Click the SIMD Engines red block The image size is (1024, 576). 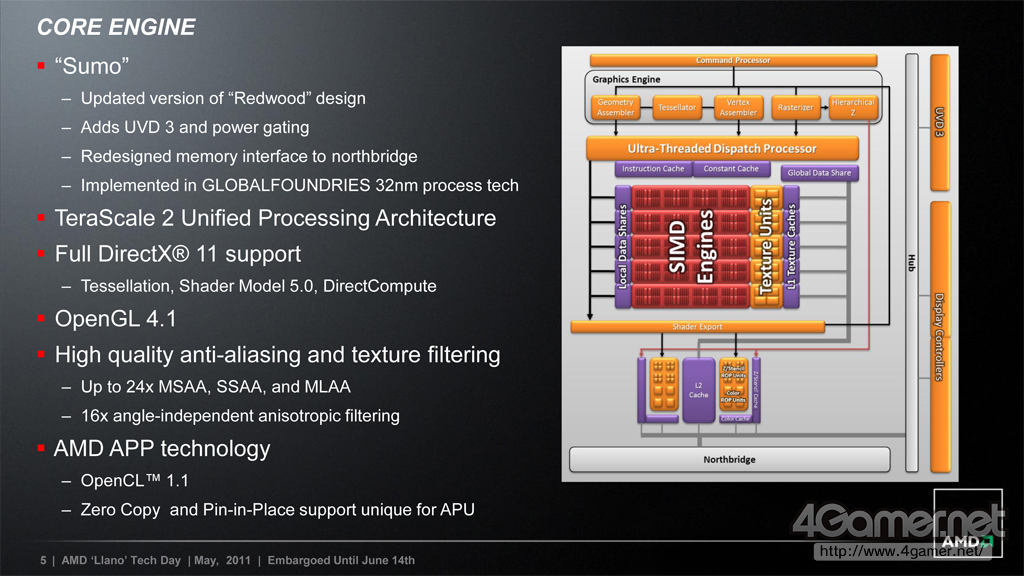[690, 247]
